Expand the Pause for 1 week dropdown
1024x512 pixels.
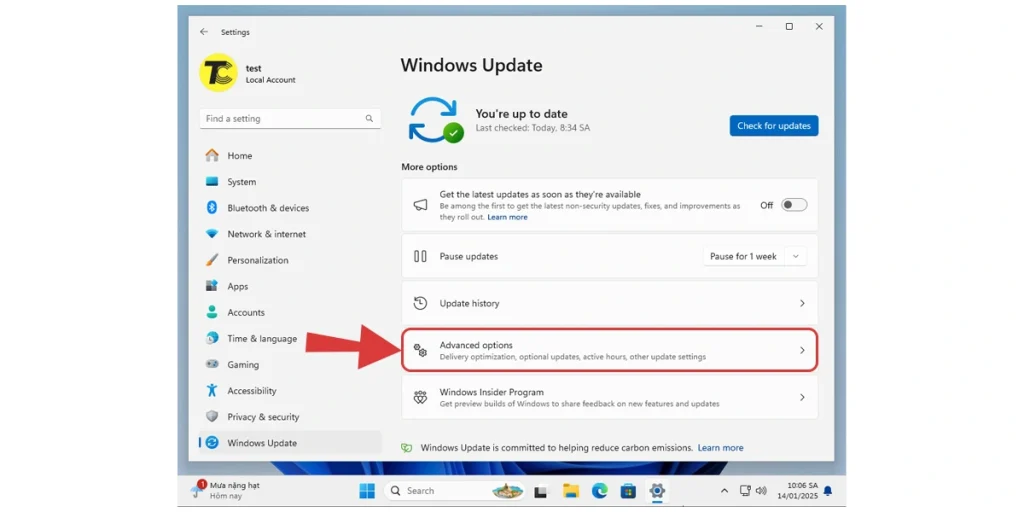796,257
